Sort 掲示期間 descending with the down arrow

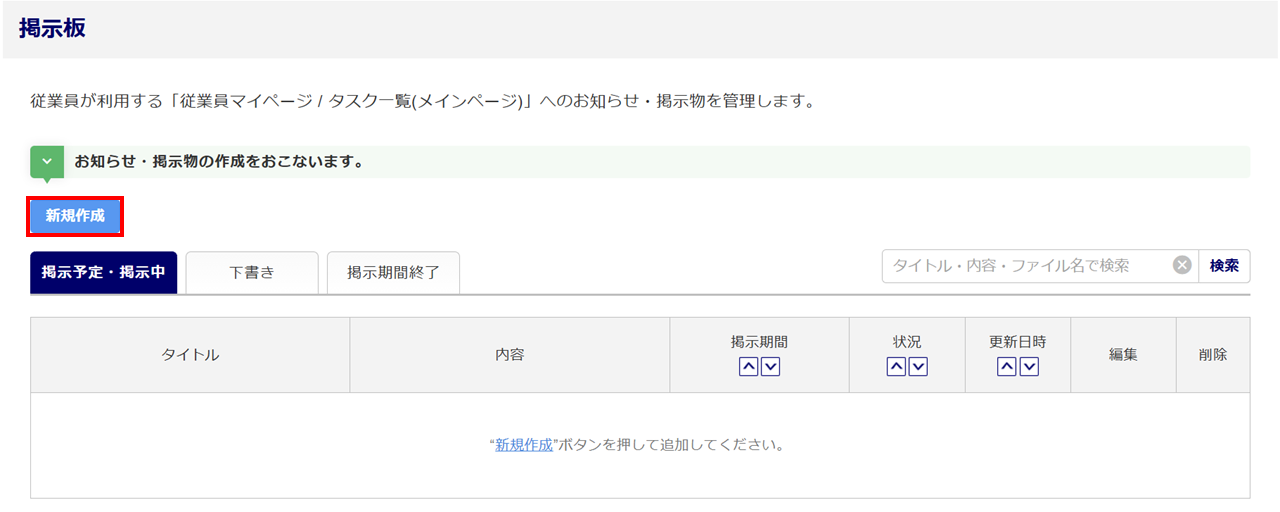point(770,367)
